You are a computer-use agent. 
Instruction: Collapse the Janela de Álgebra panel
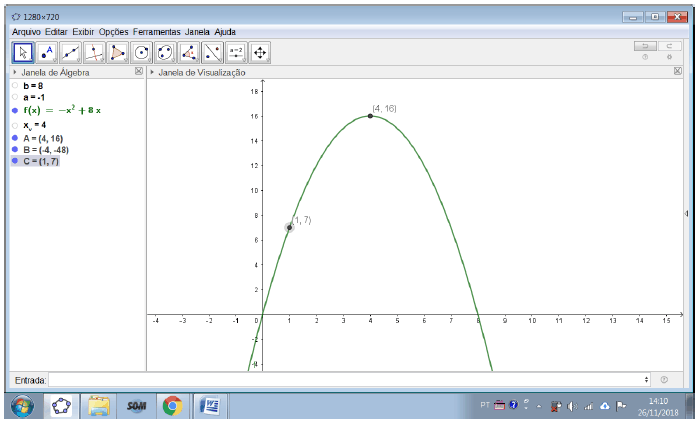[14, 73]
